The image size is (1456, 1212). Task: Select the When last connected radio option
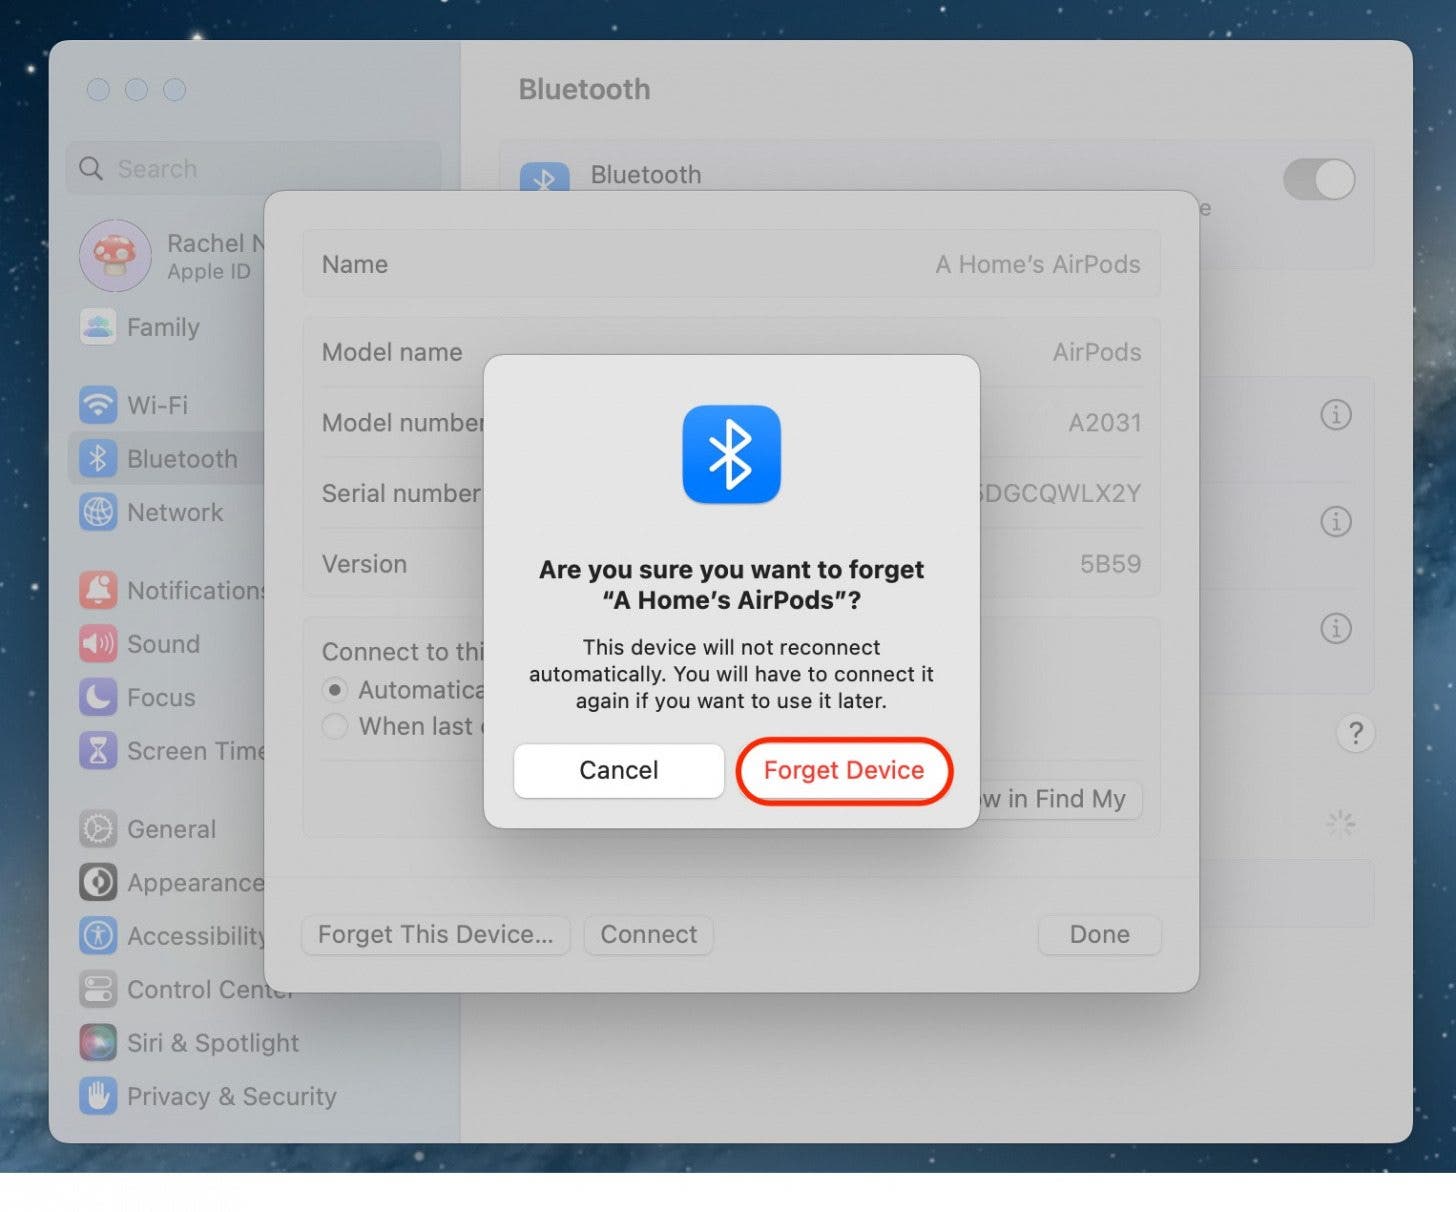pyautogui.click(x=335, y=726)
